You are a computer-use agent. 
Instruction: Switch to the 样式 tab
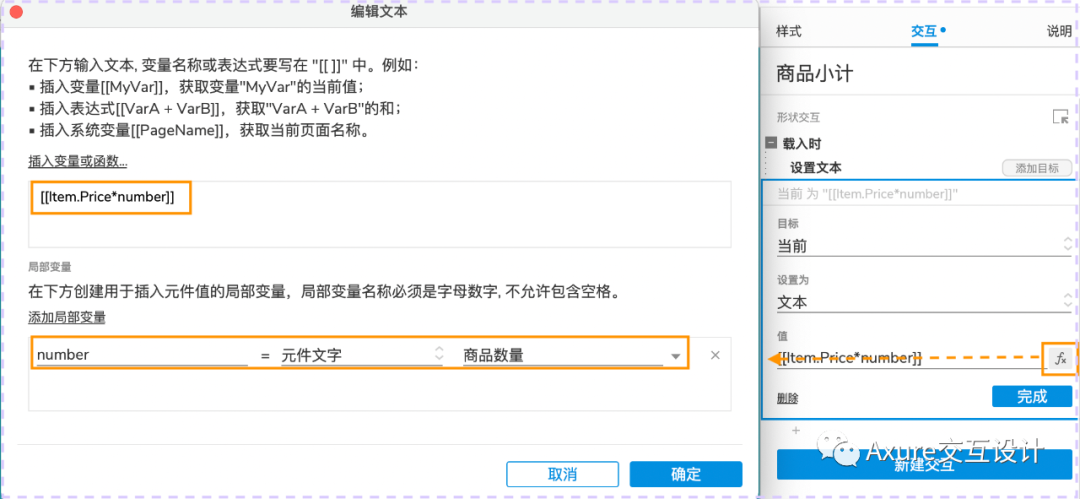point(789,31)
